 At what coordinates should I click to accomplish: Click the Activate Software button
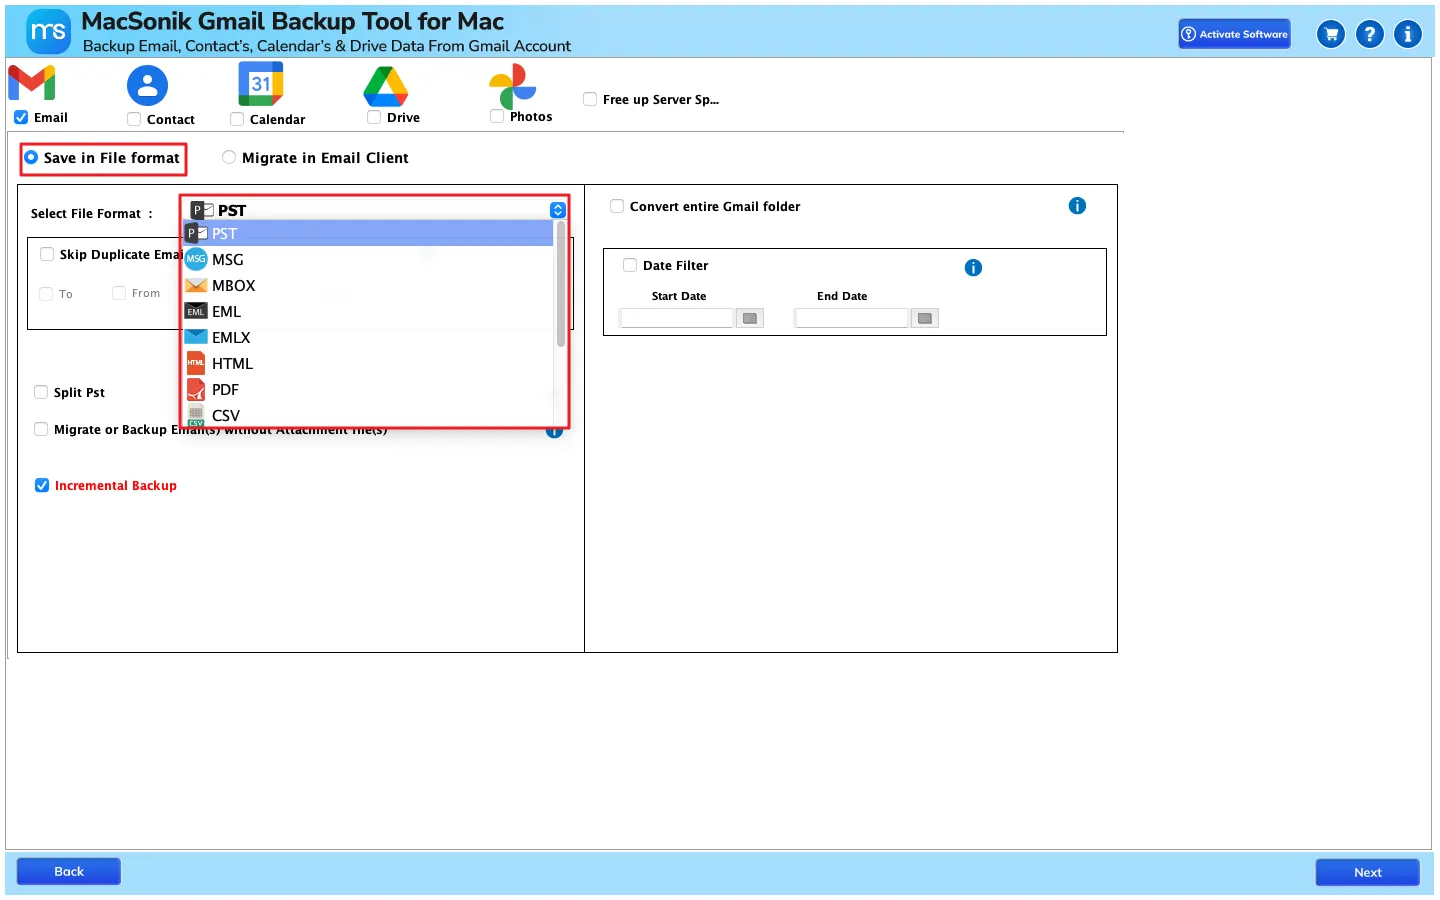[x=1234, y=34]
